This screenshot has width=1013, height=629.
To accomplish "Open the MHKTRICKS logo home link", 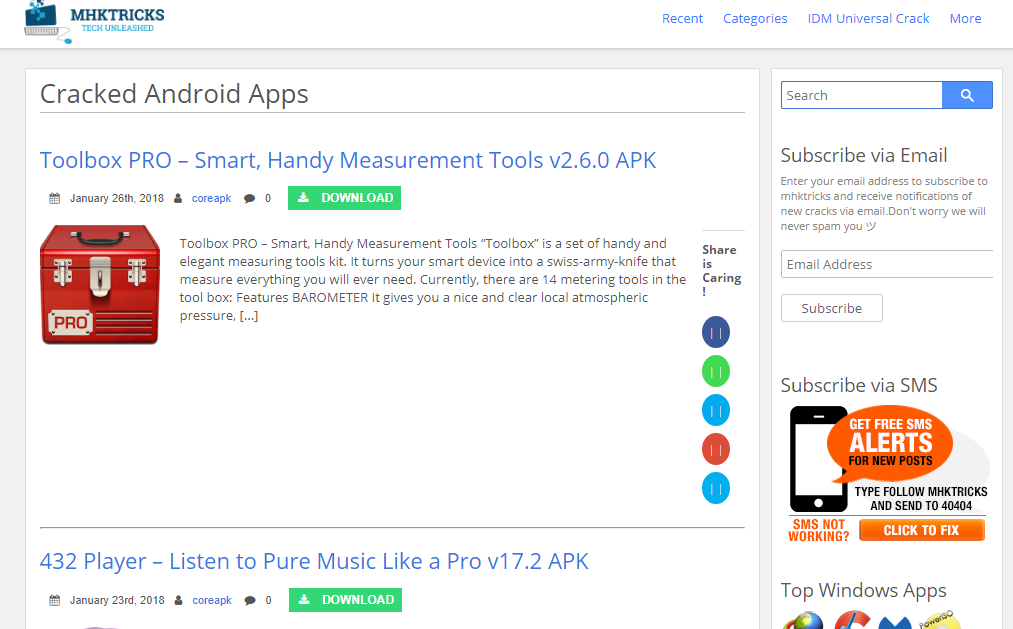I will pos(94,21).
